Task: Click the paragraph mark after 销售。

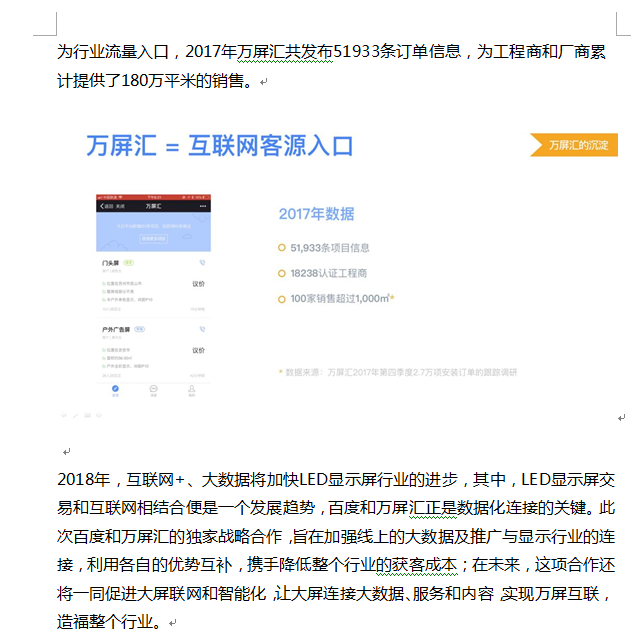Action: tap(263, 82)
